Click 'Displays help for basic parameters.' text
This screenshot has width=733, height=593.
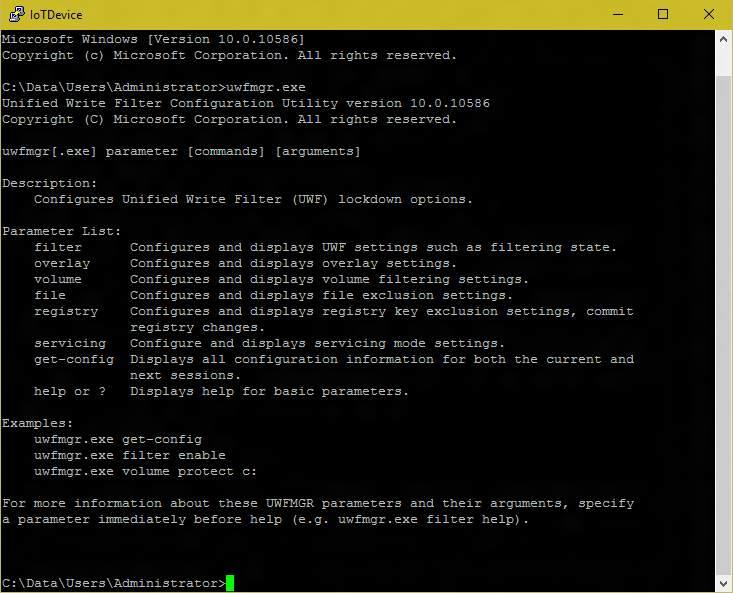tap(269, 391)
